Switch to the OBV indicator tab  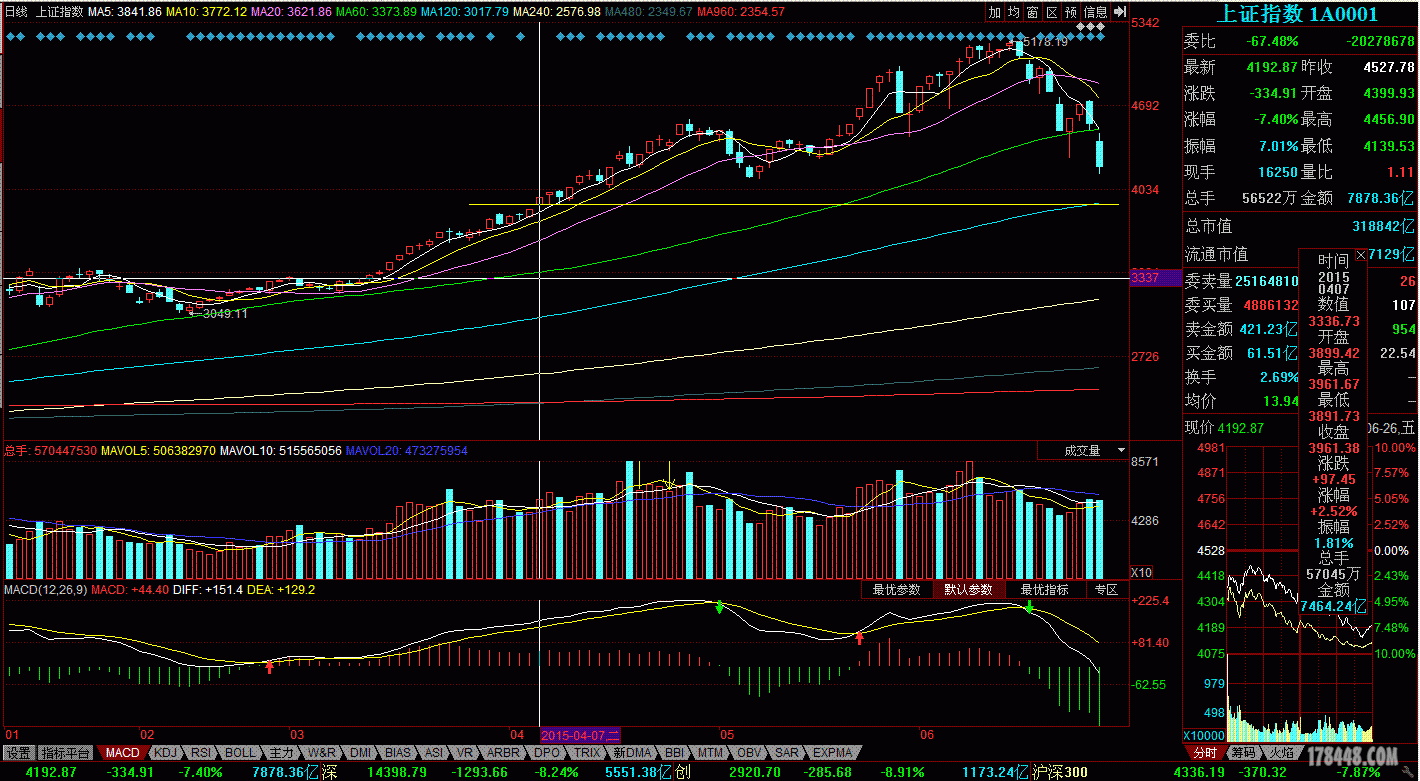[x=749, y=753]
